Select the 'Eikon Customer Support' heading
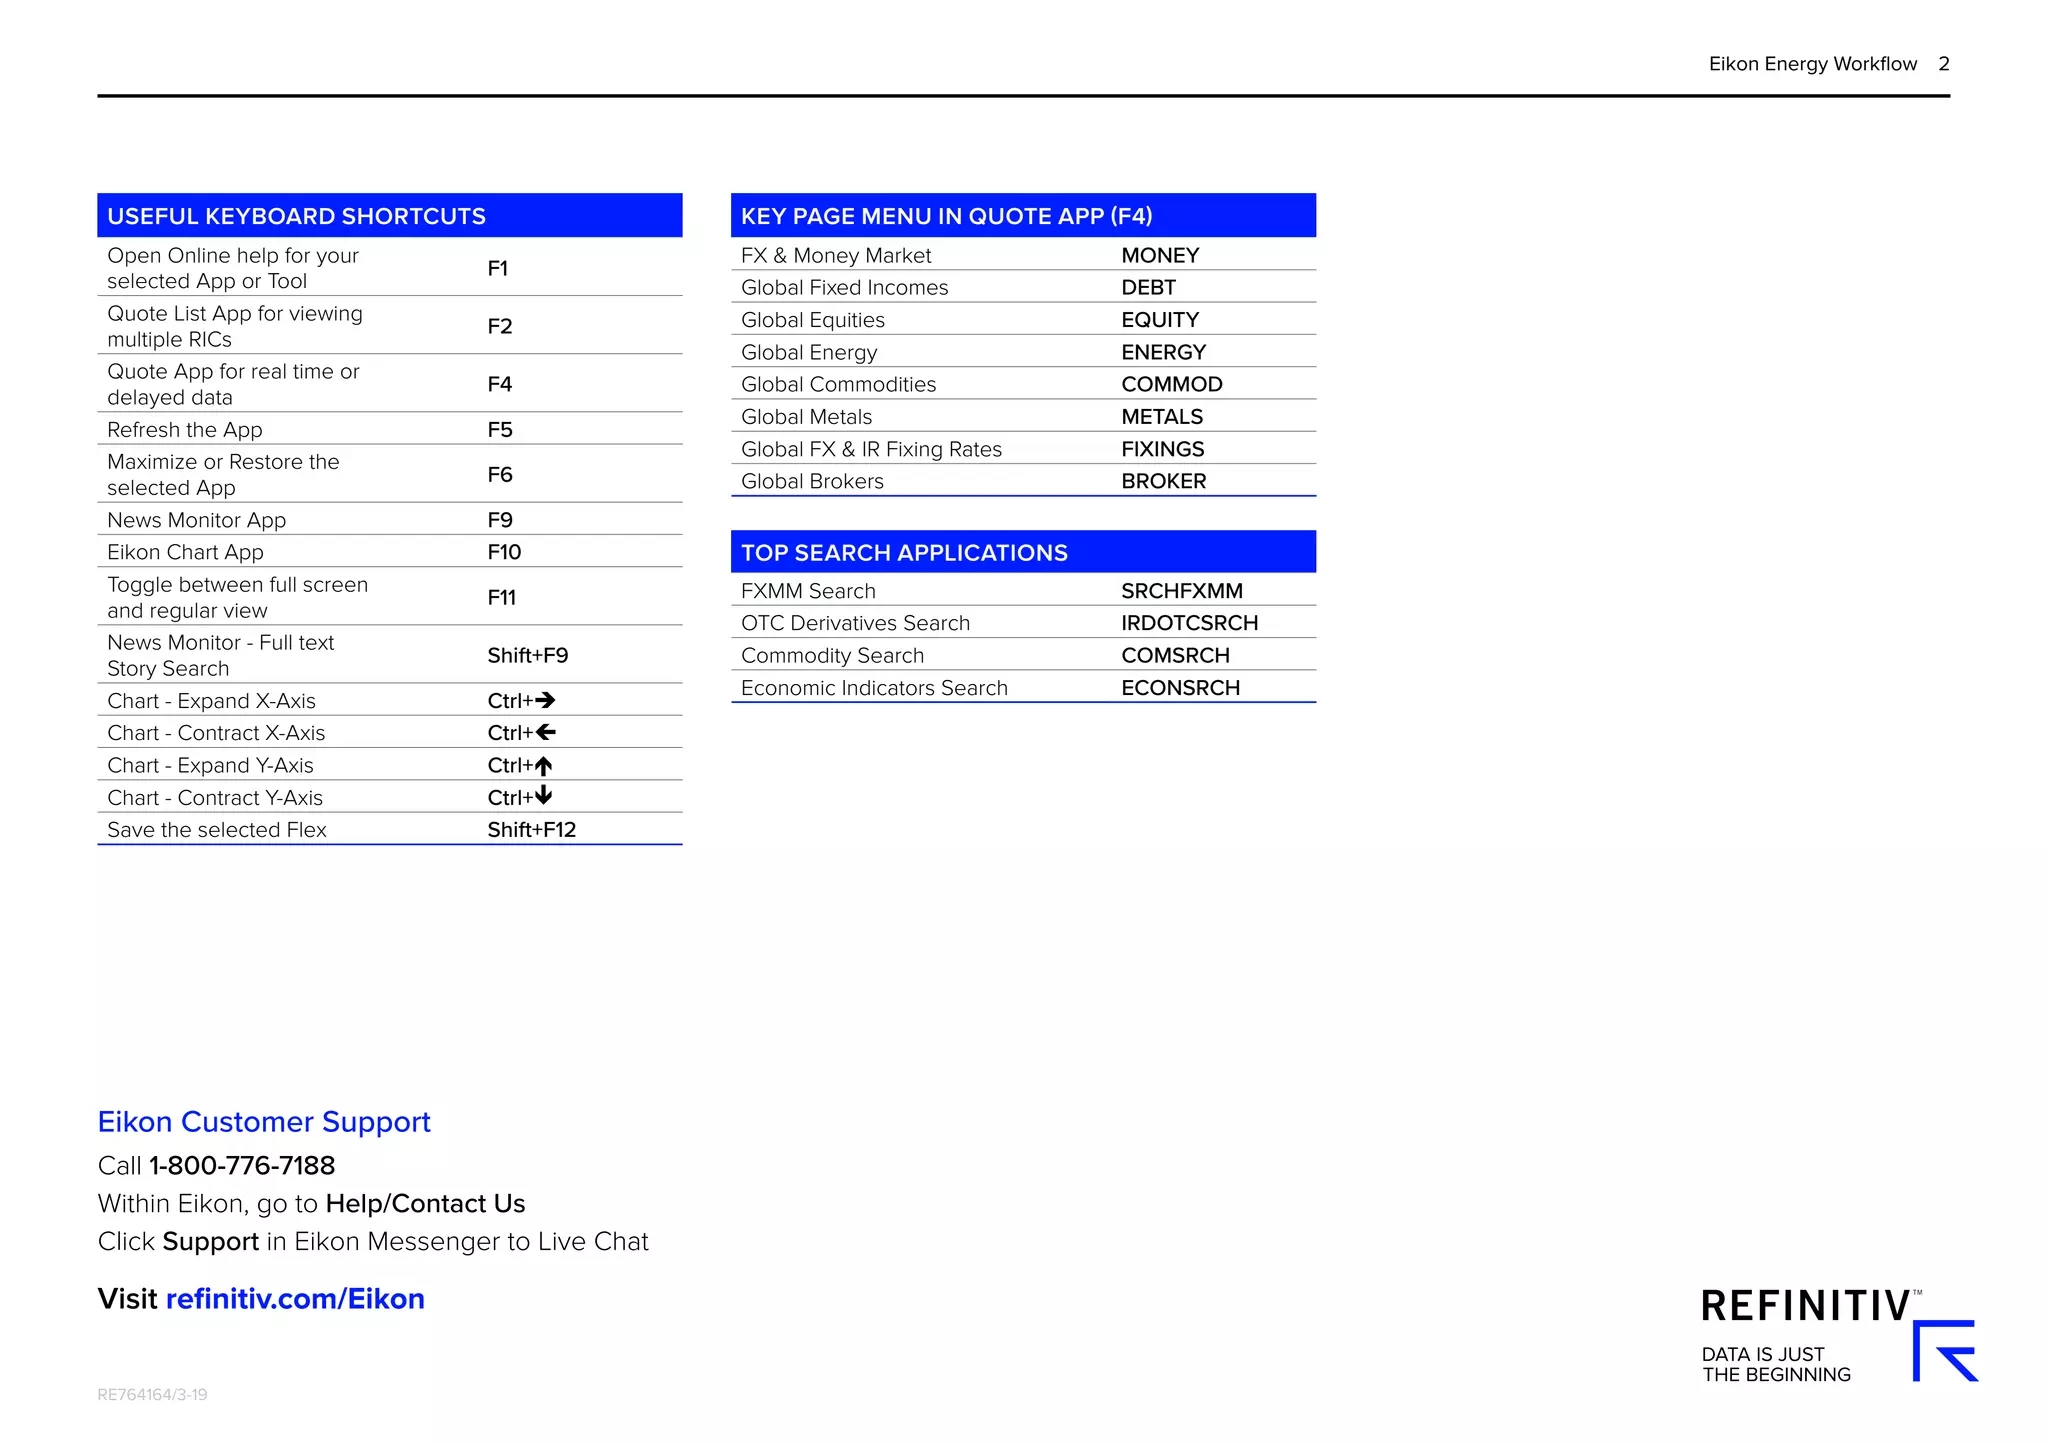The width and height of the screenshot is (2048, 1443). click(x=264, y=1122)
